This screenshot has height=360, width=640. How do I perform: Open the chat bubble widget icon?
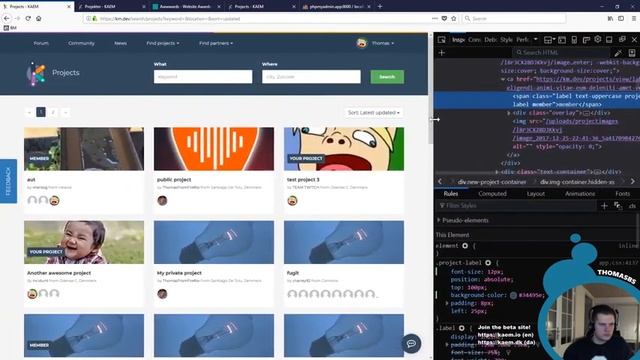point(411,343)
